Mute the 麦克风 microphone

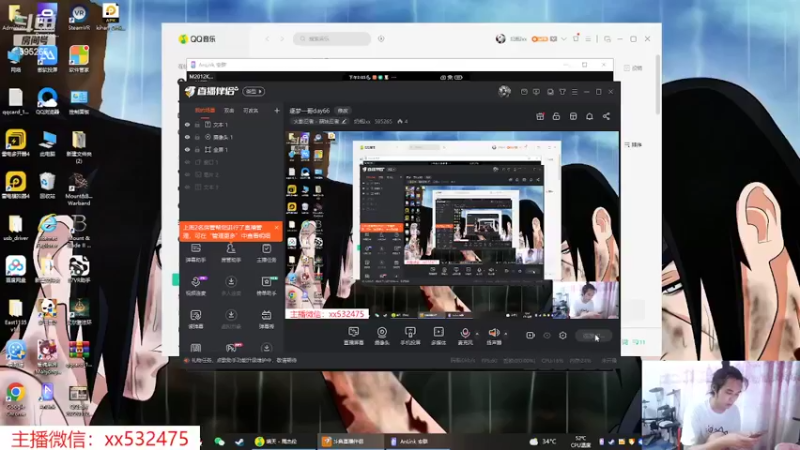pos(465,336)
